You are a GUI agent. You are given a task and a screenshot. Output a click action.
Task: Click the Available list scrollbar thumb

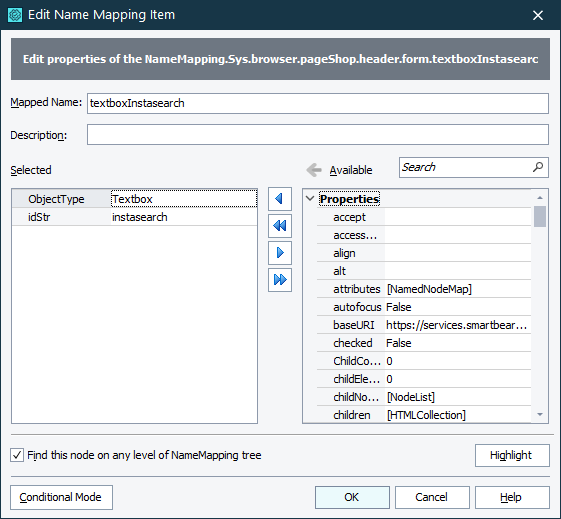point(540,216)
